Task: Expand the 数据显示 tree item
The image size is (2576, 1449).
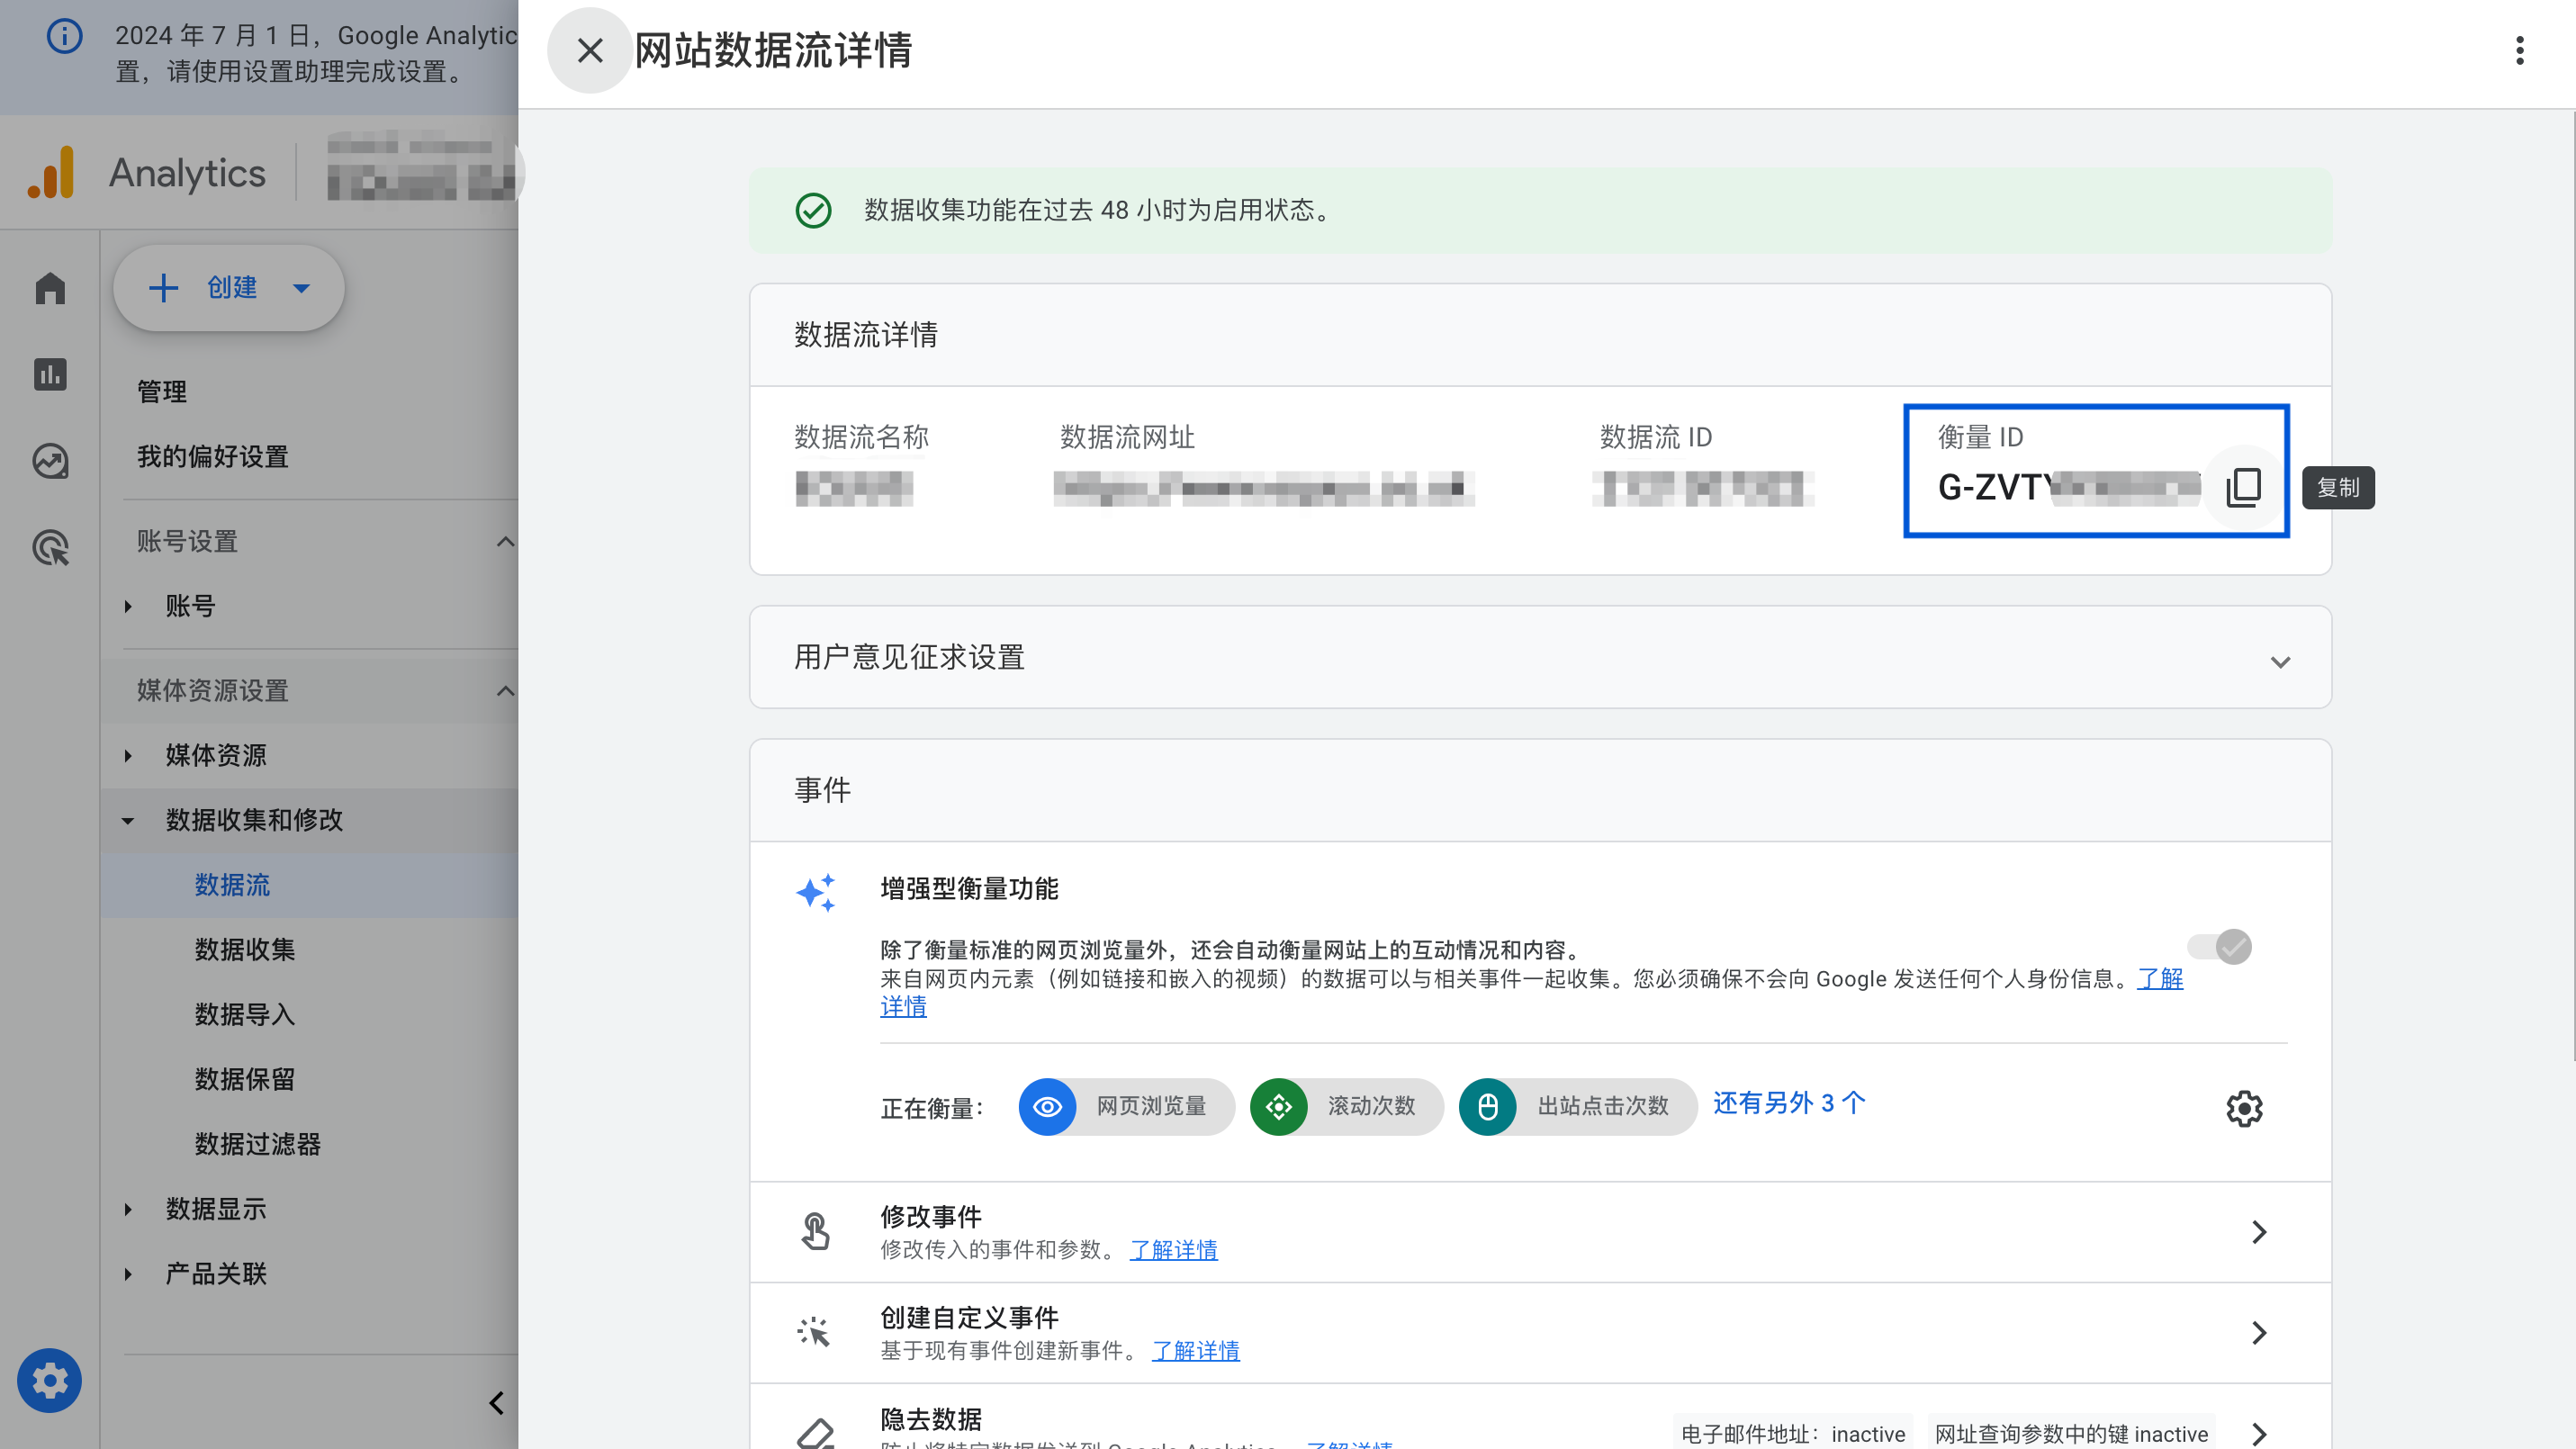Action: click(x=128, y=1209)
